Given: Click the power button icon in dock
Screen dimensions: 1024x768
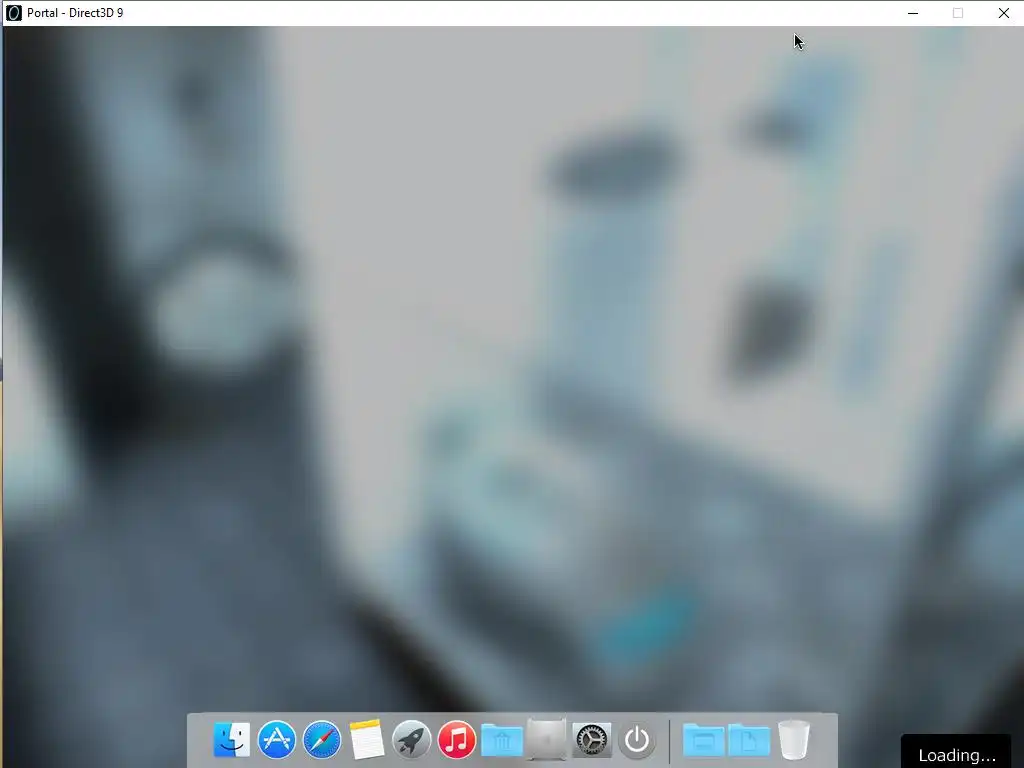Looking at the screenshot, I should (x=637, y=740).
